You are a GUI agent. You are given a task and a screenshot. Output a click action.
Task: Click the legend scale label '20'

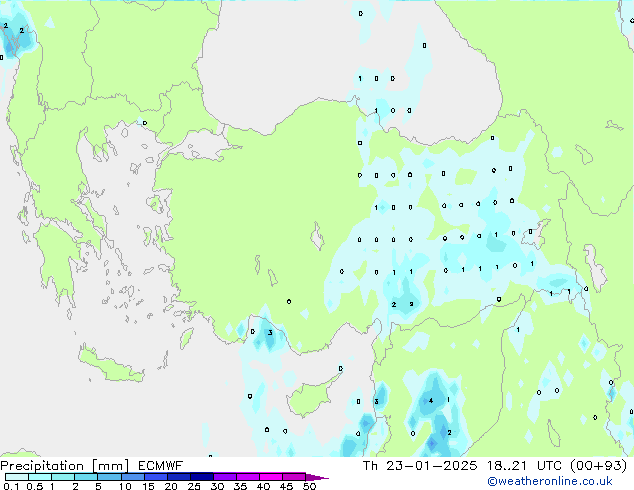[171, 486]
